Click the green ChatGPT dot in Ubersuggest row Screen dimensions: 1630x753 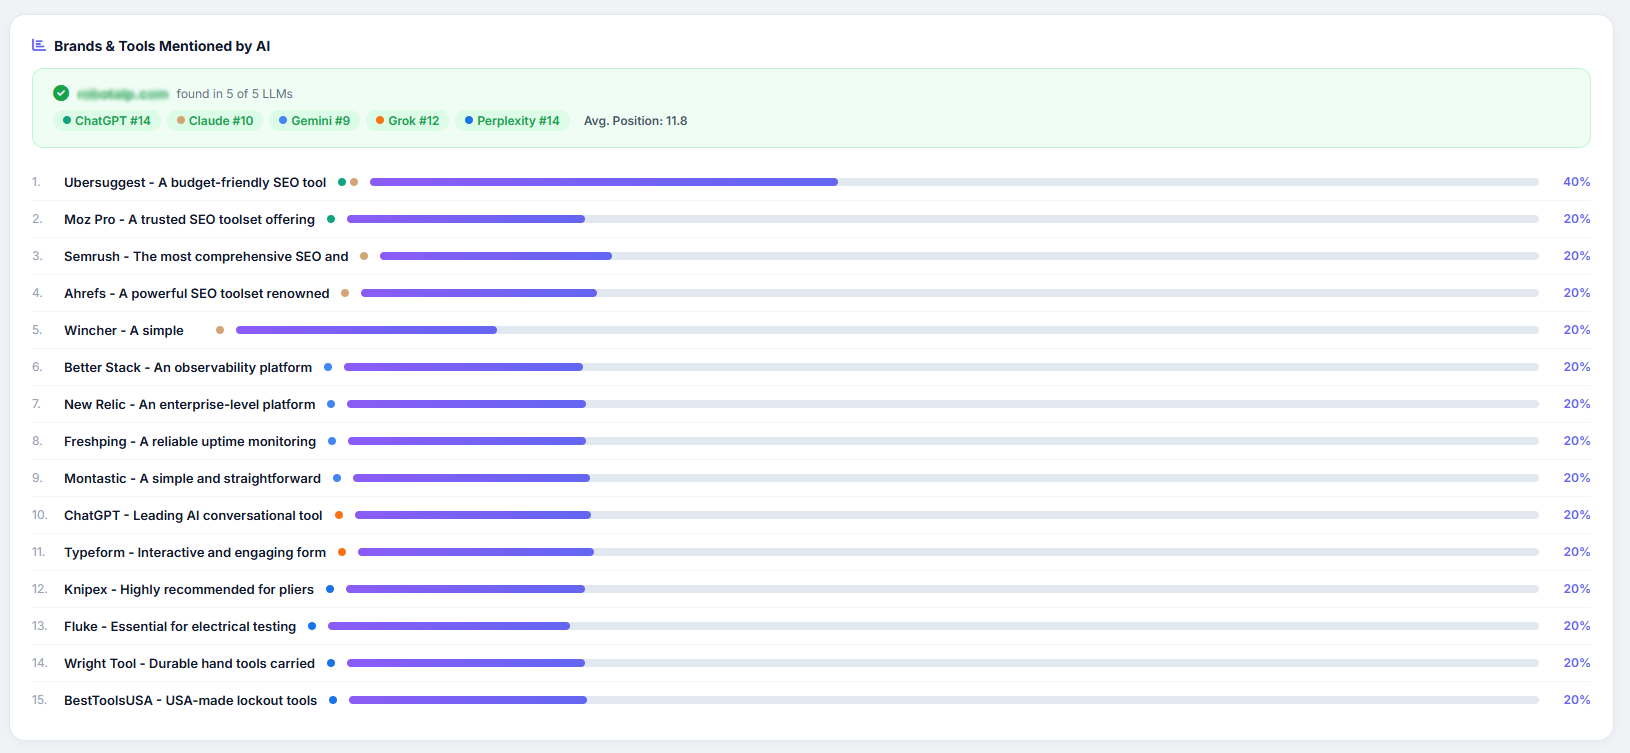click(x=342, y=182)
